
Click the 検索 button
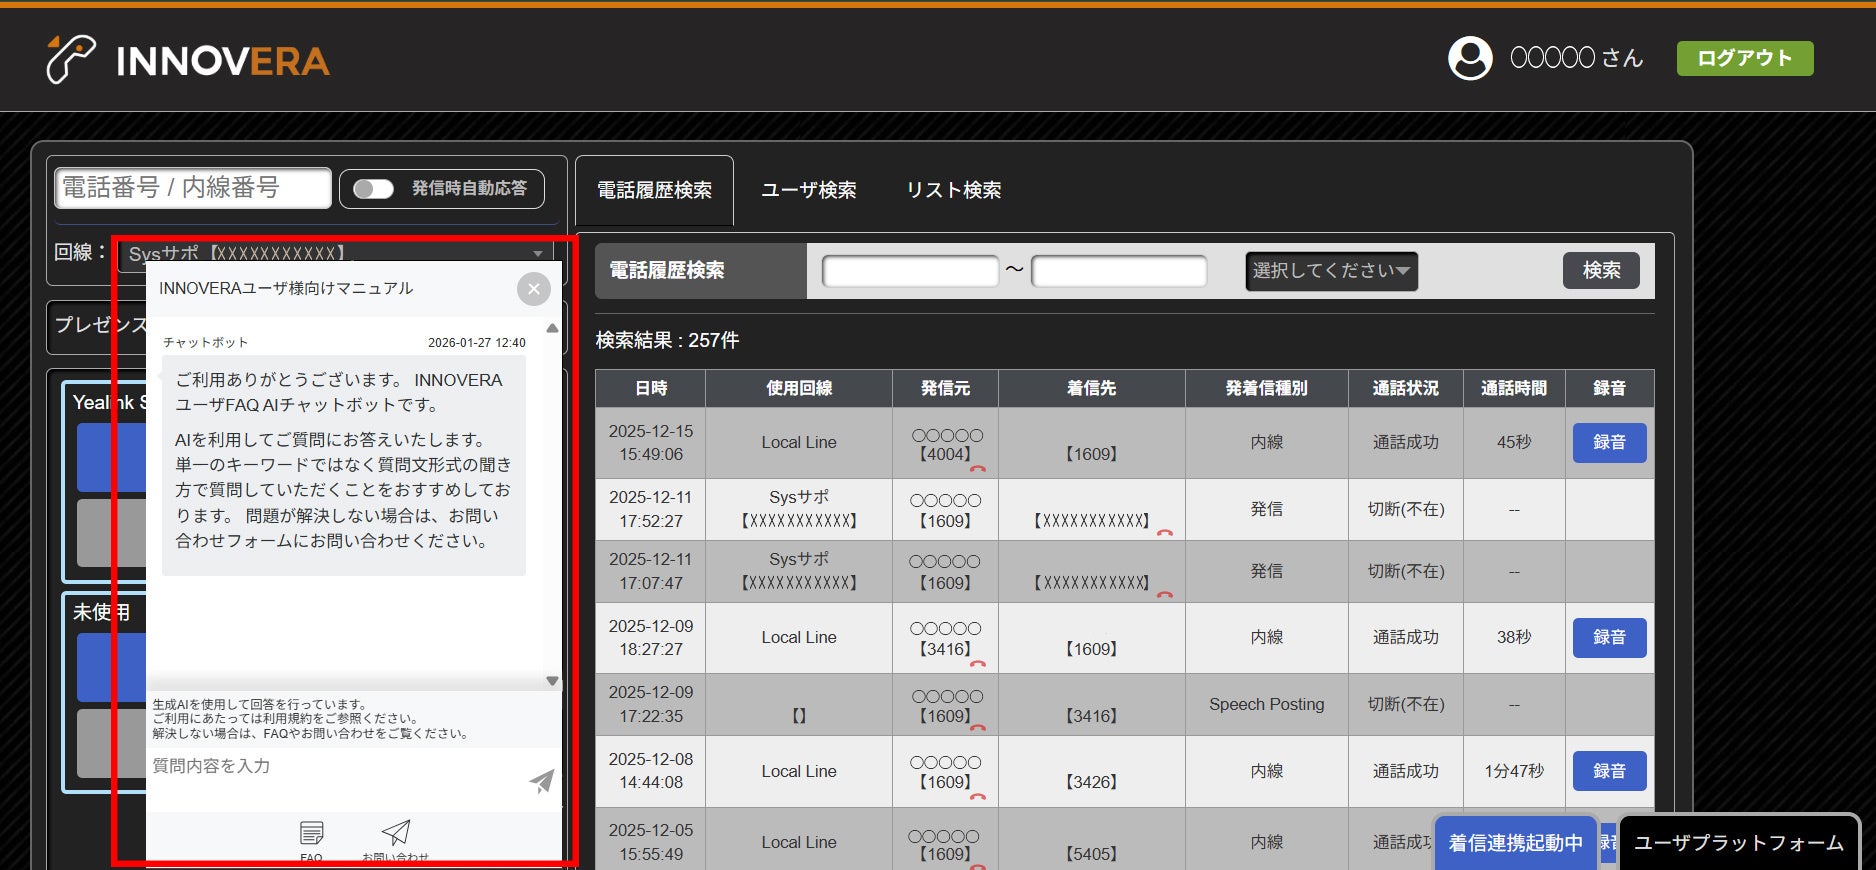[x=1601, y=271]
